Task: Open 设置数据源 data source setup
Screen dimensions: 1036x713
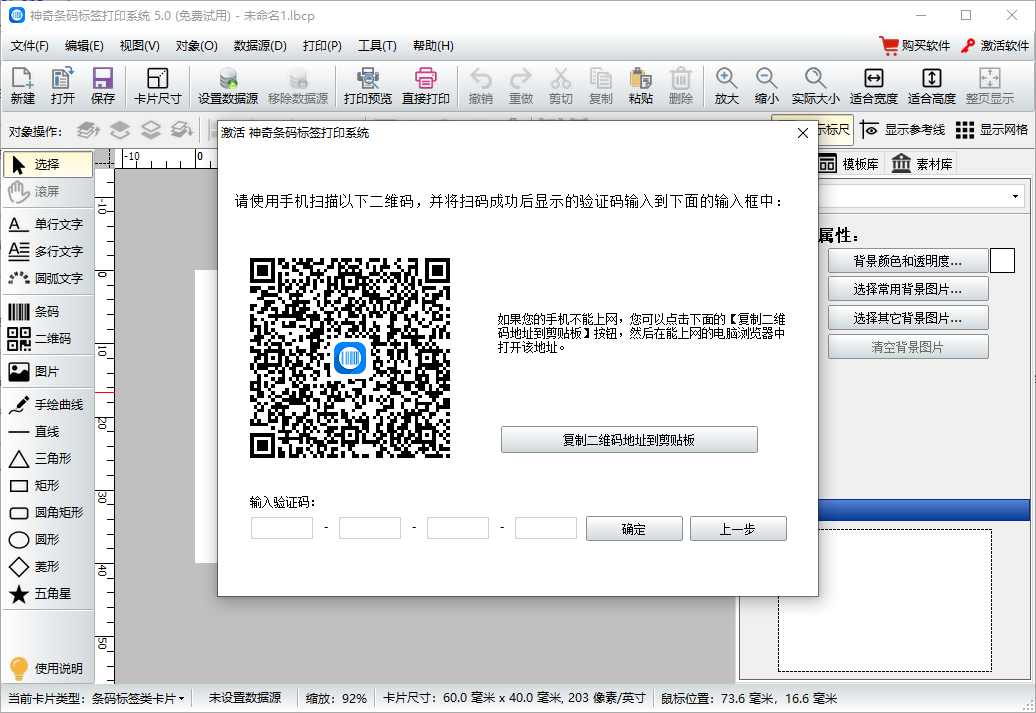Action: point(228,86)
